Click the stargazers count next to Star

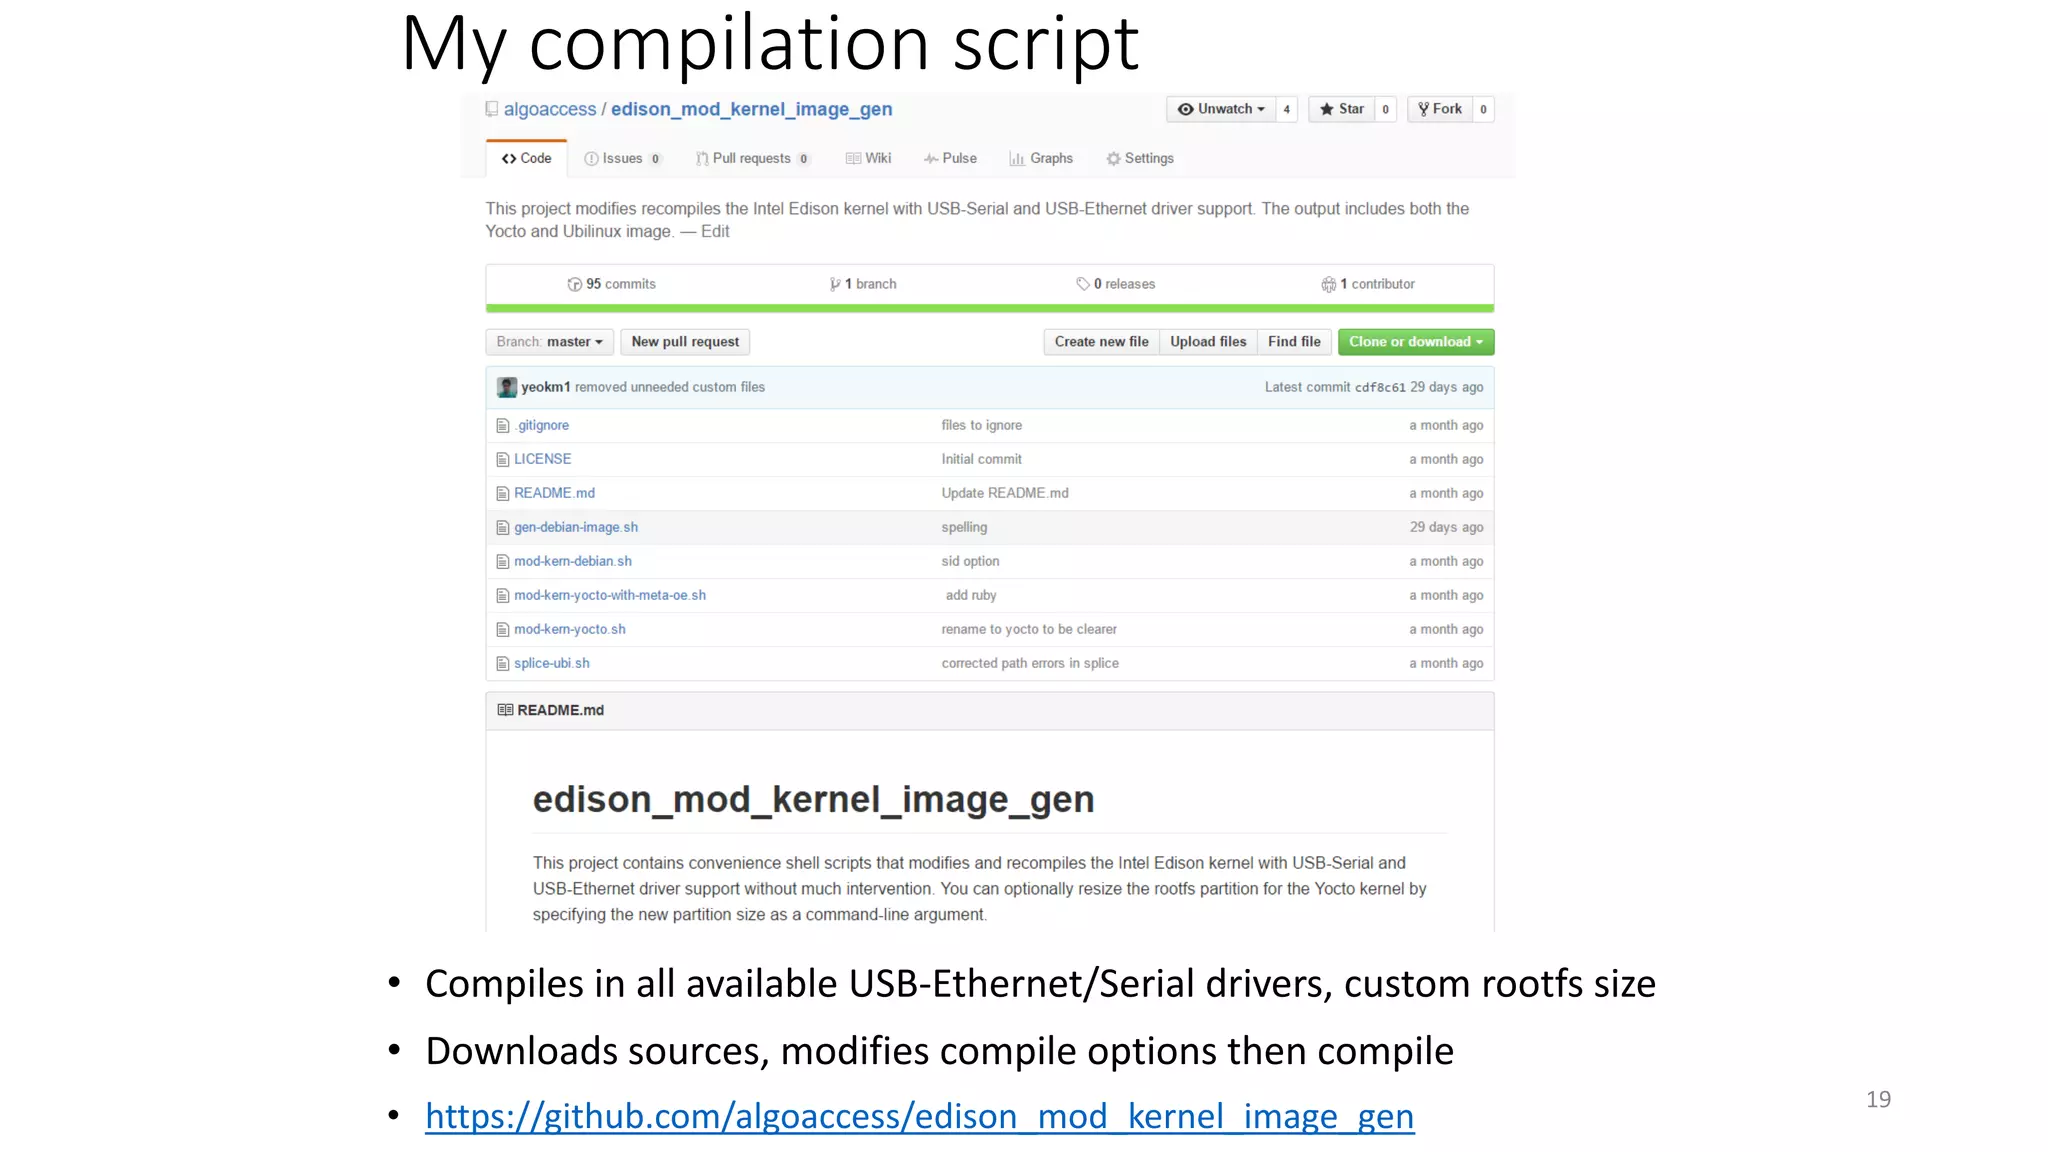(1386, 109)
